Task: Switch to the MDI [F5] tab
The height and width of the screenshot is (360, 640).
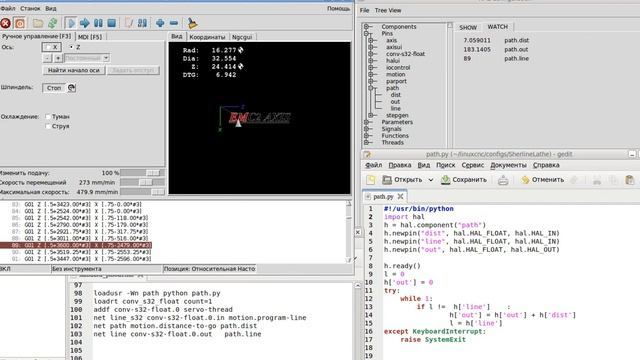Action: (x=90, y=37)
